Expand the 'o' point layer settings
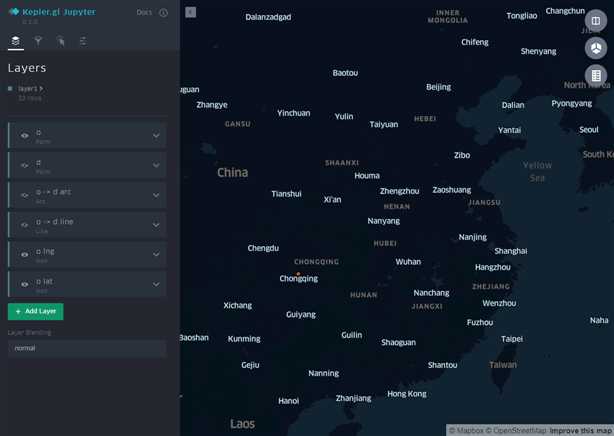Viewport: 614px width, 436px height. 156,136
